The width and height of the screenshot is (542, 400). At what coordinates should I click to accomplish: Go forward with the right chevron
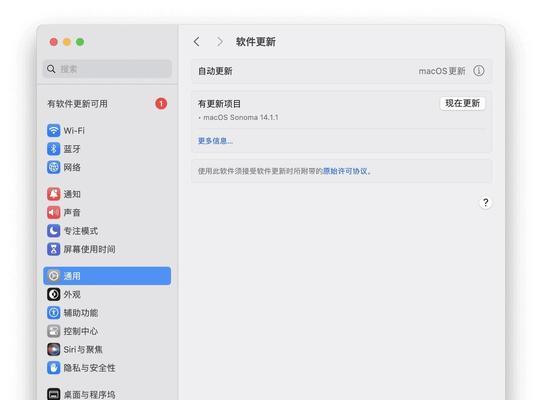coord(219,42)
